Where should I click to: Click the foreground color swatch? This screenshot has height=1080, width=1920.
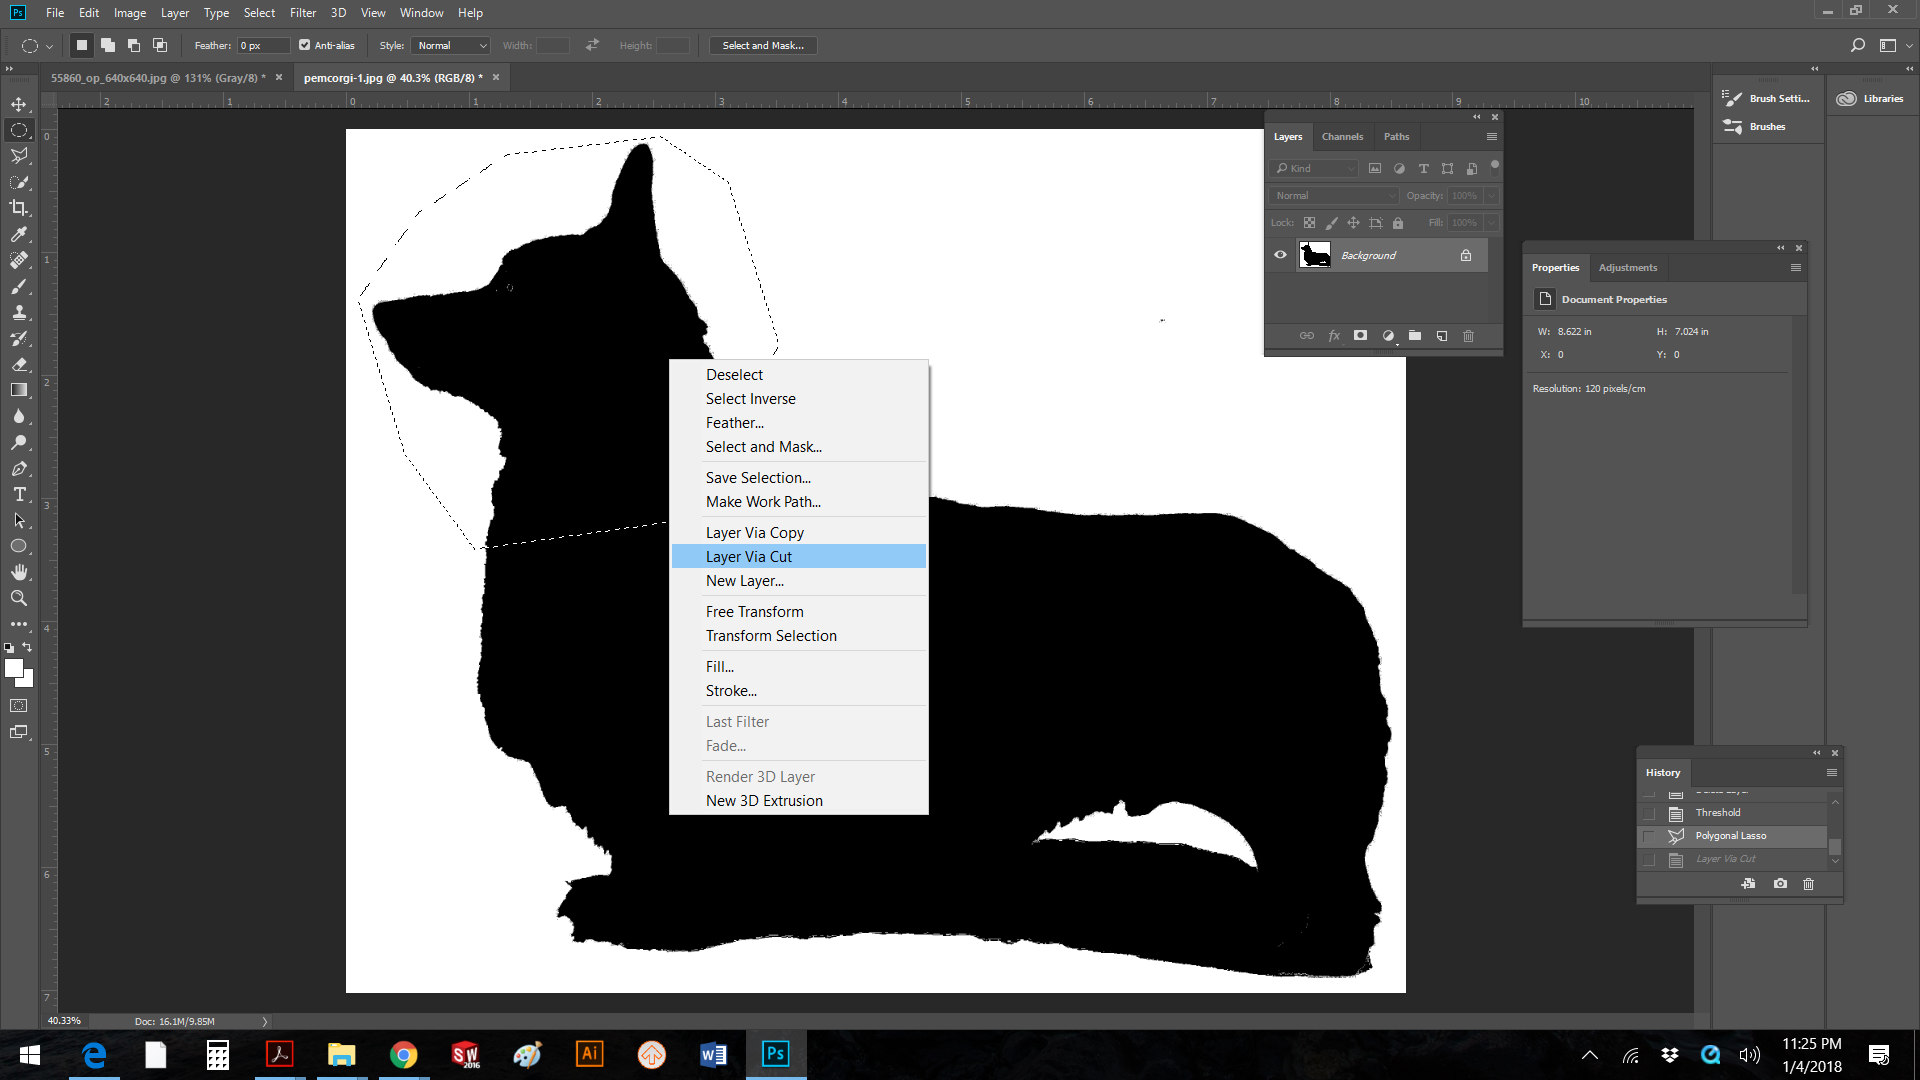(x=13, y=668)
